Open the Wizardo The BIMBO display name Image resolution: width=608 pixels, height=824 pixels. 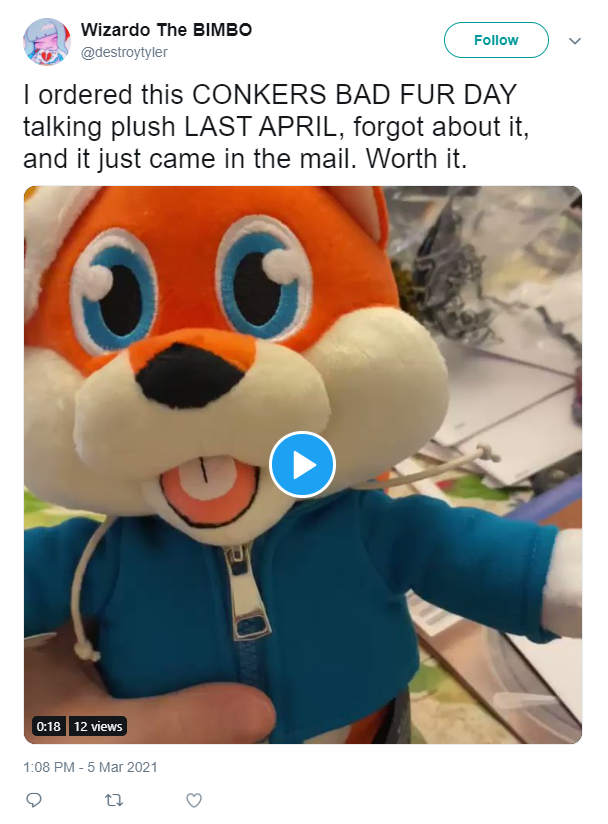pos(167,30)
